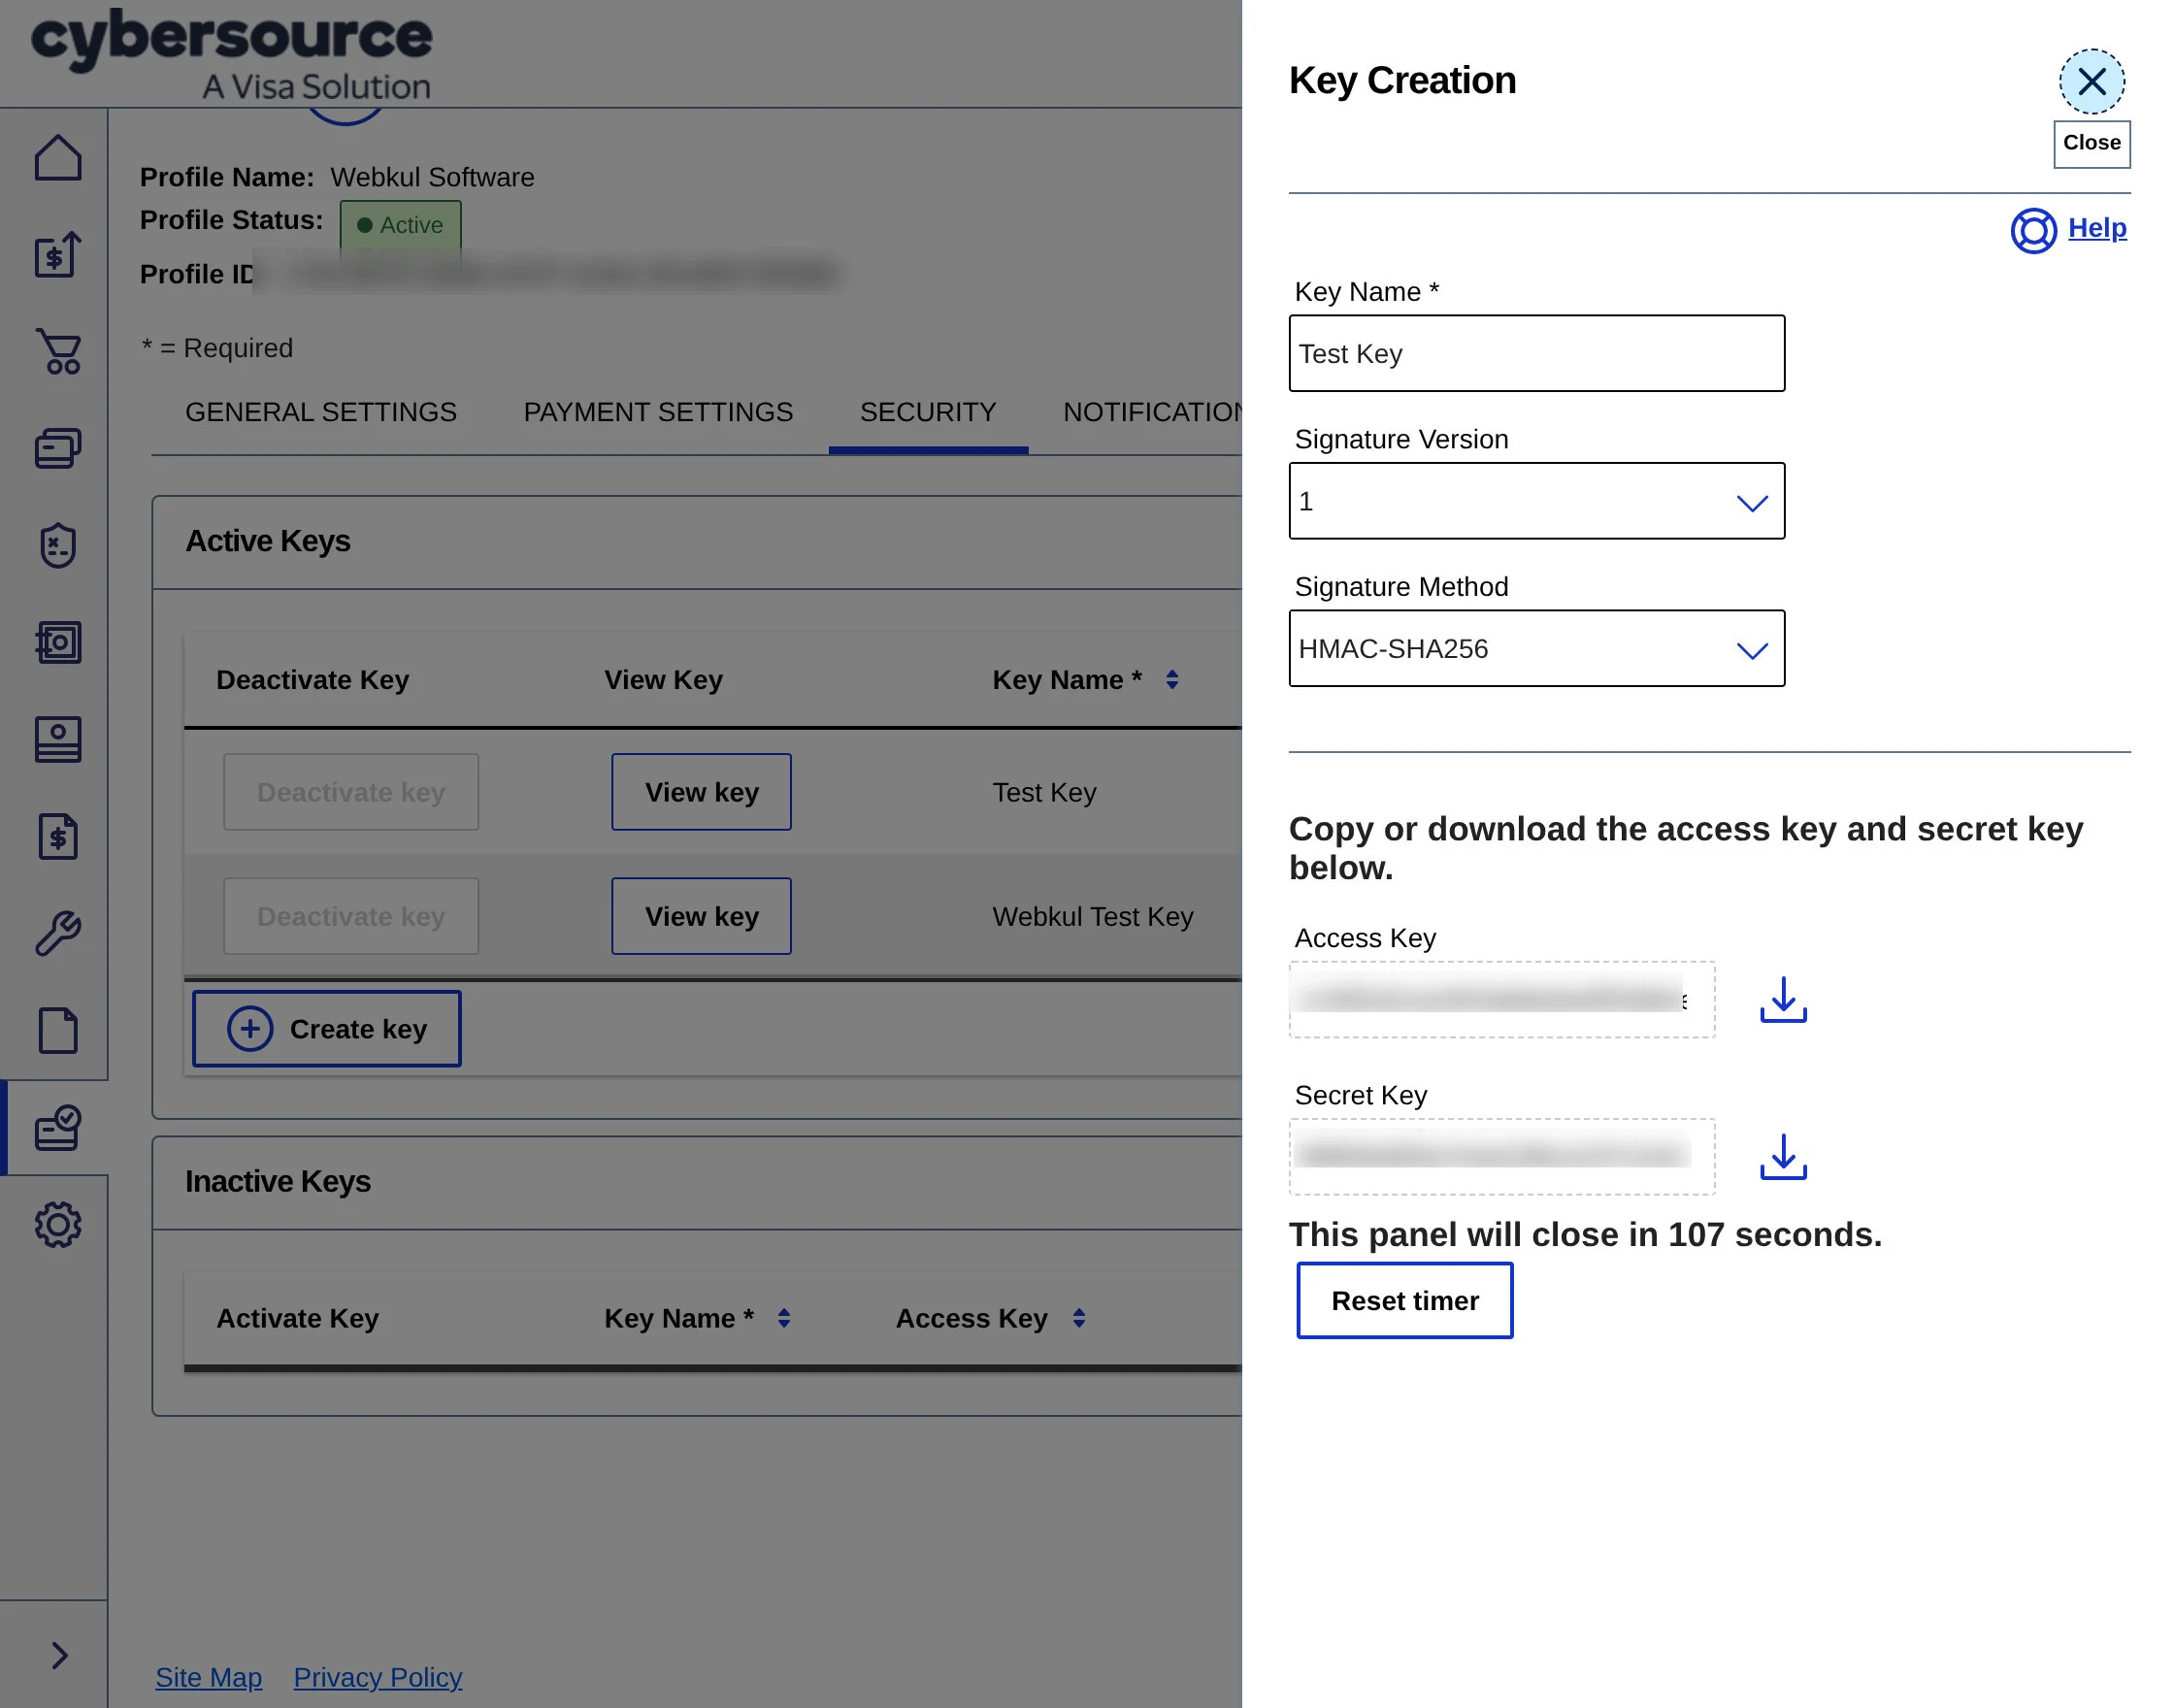Open the Signature Method dropdown

point(1536,649)
